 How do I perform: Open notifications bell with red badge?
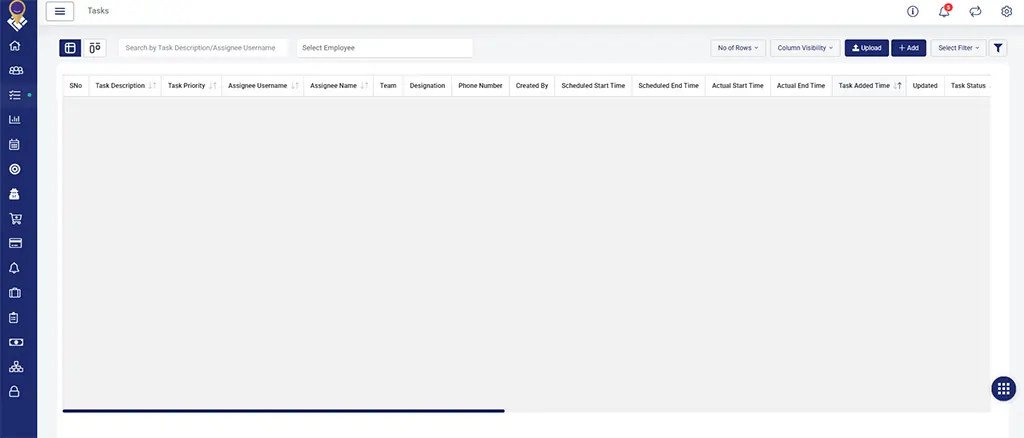point(944,11)
